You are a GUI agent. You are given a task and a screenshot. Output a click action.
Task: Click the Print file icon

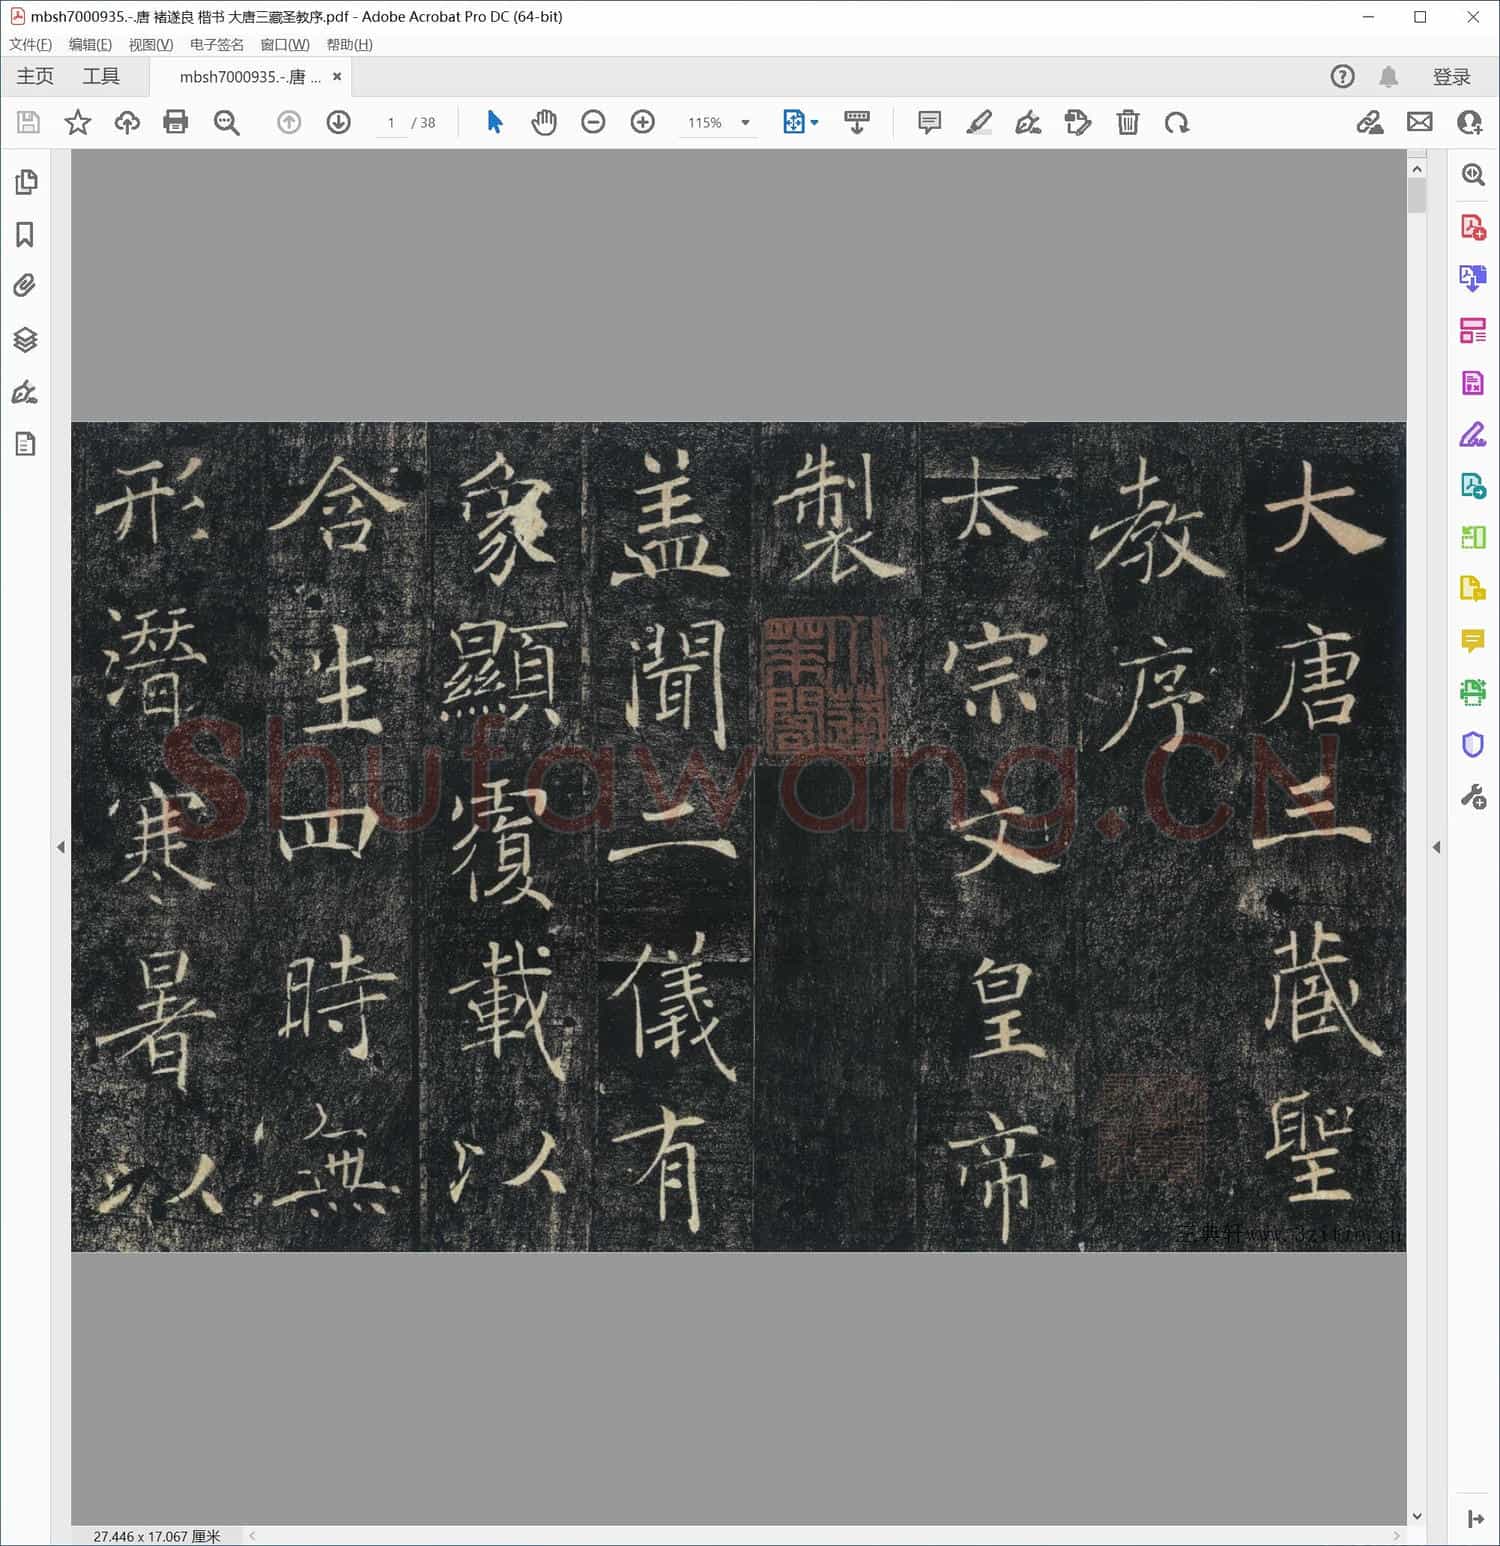pyautogui.click(x=176, y=122)
